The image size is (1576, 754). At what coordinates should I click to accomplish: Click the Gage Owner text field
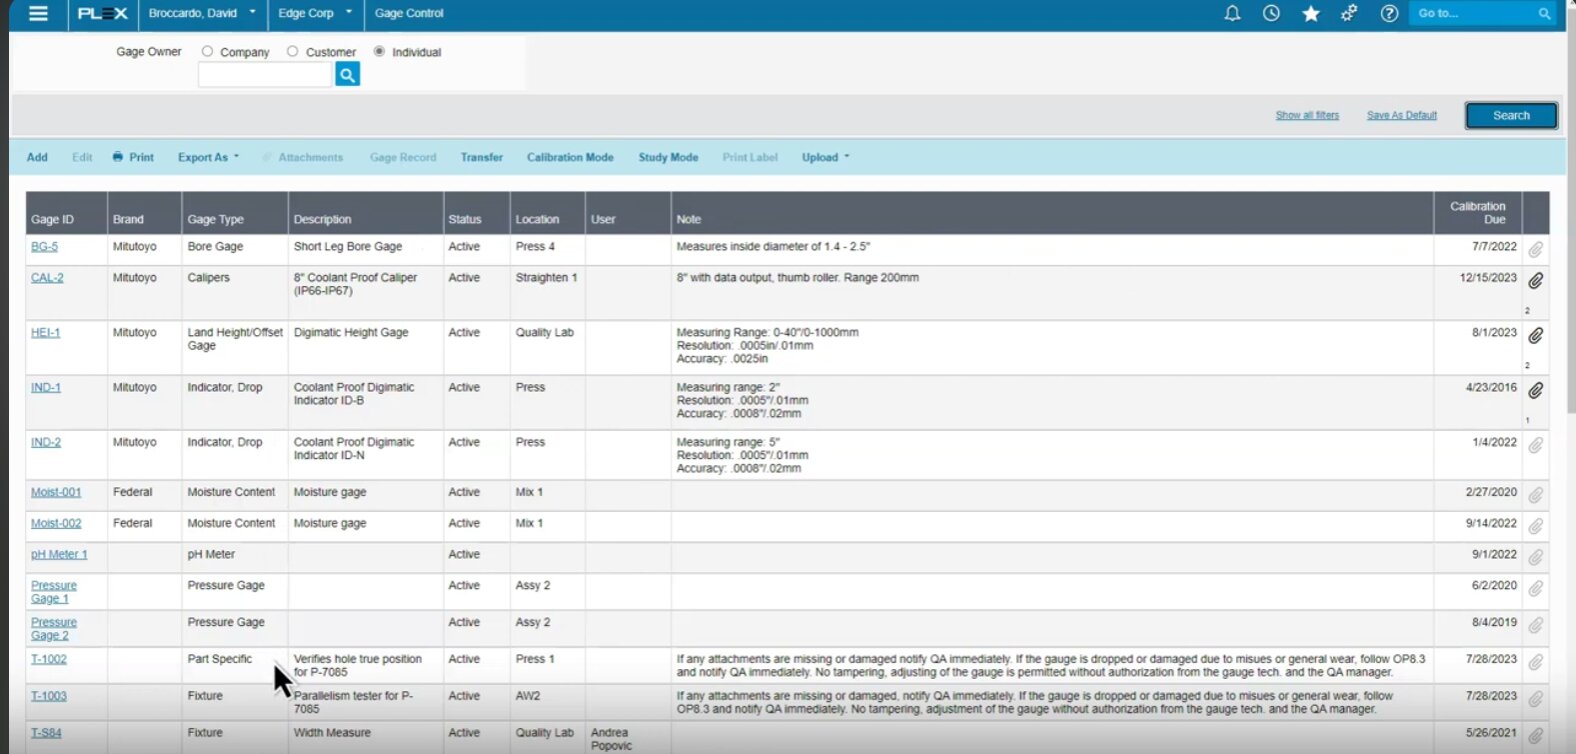(x=265, y=75)
